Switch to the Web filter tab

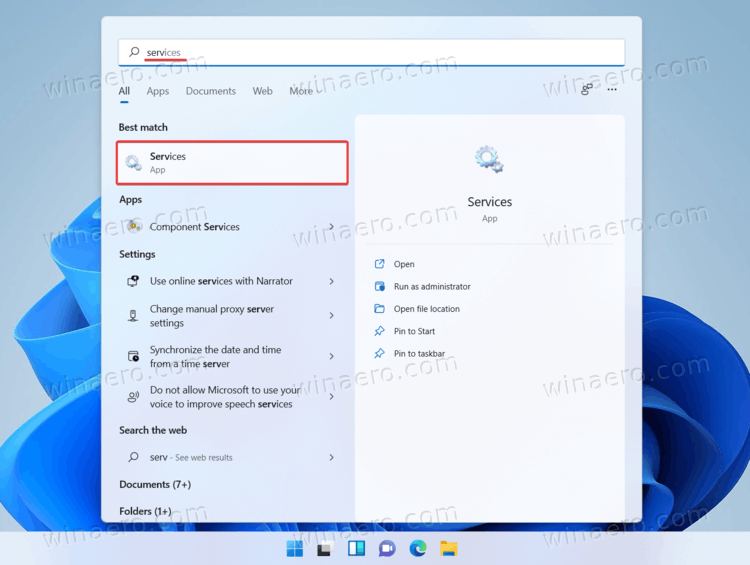tap(262, 91)
